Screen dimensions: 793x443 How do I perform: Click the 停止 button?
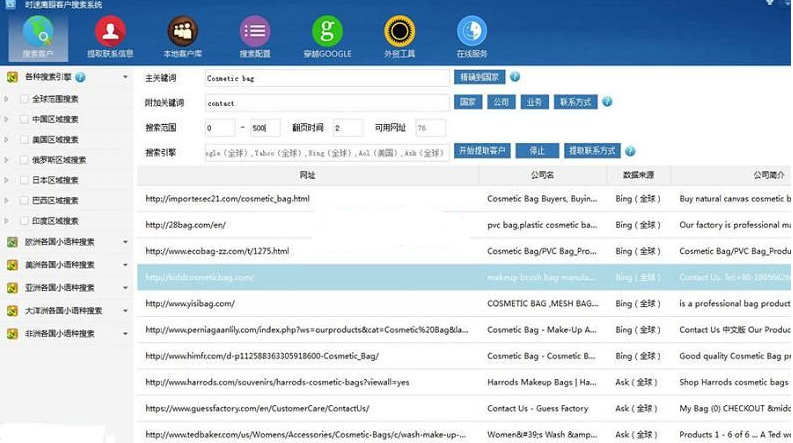(x=537, y=151)
